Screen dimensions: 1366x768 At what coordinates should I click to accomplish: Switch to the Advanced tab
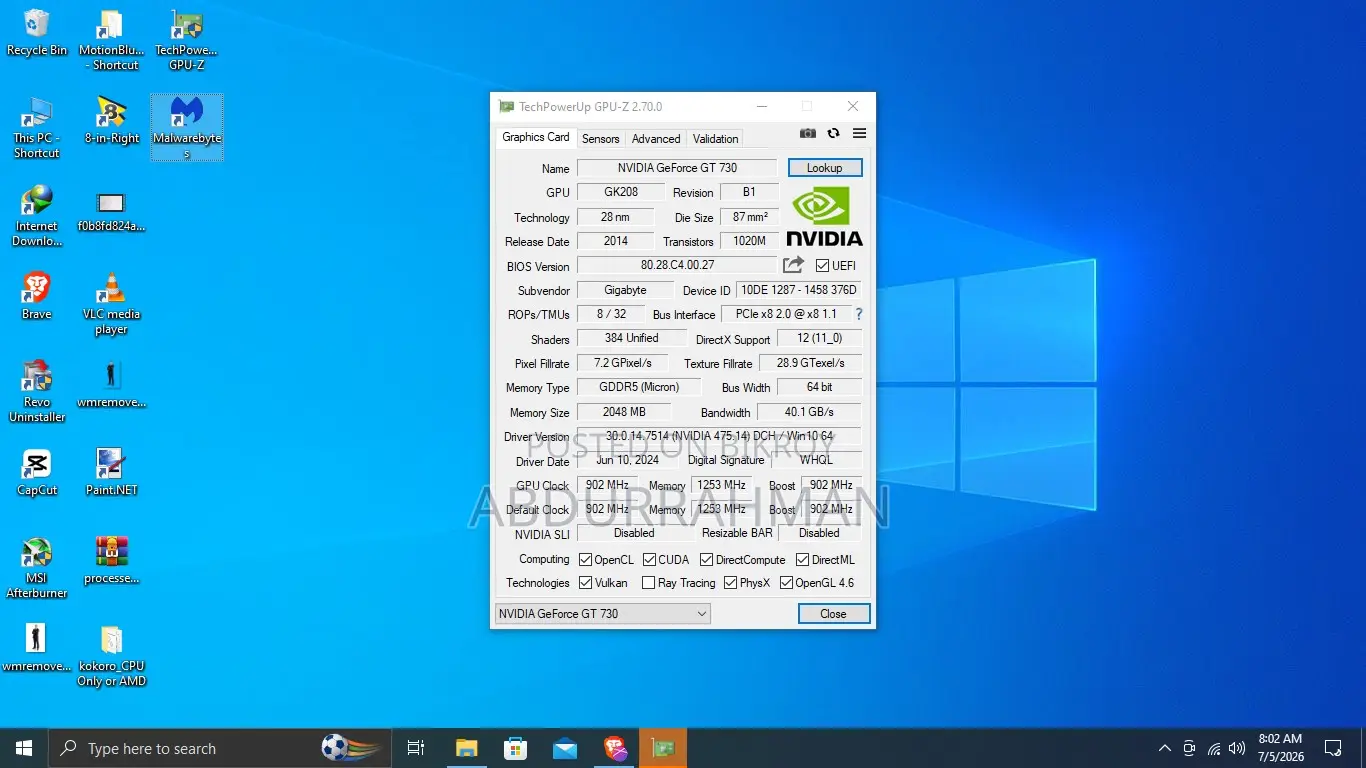[656, 139]
